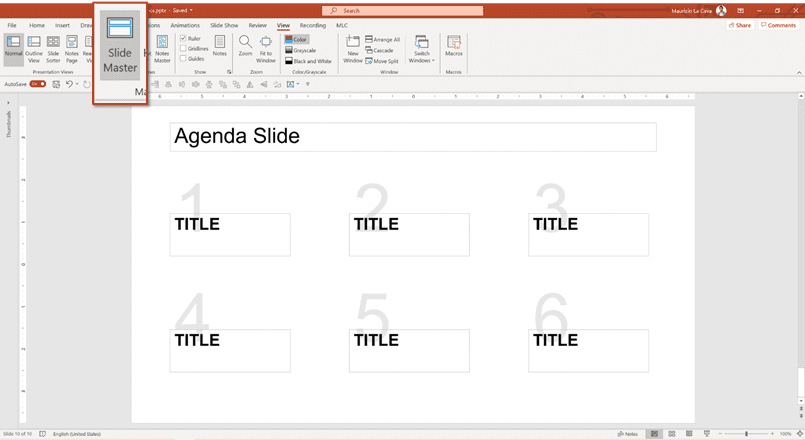
Task: Click Move Split
Action: pos(382,61)
